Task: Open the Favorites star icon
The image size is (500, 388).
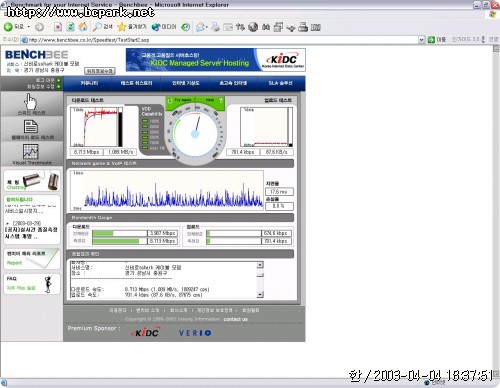Action: point(122,27)
